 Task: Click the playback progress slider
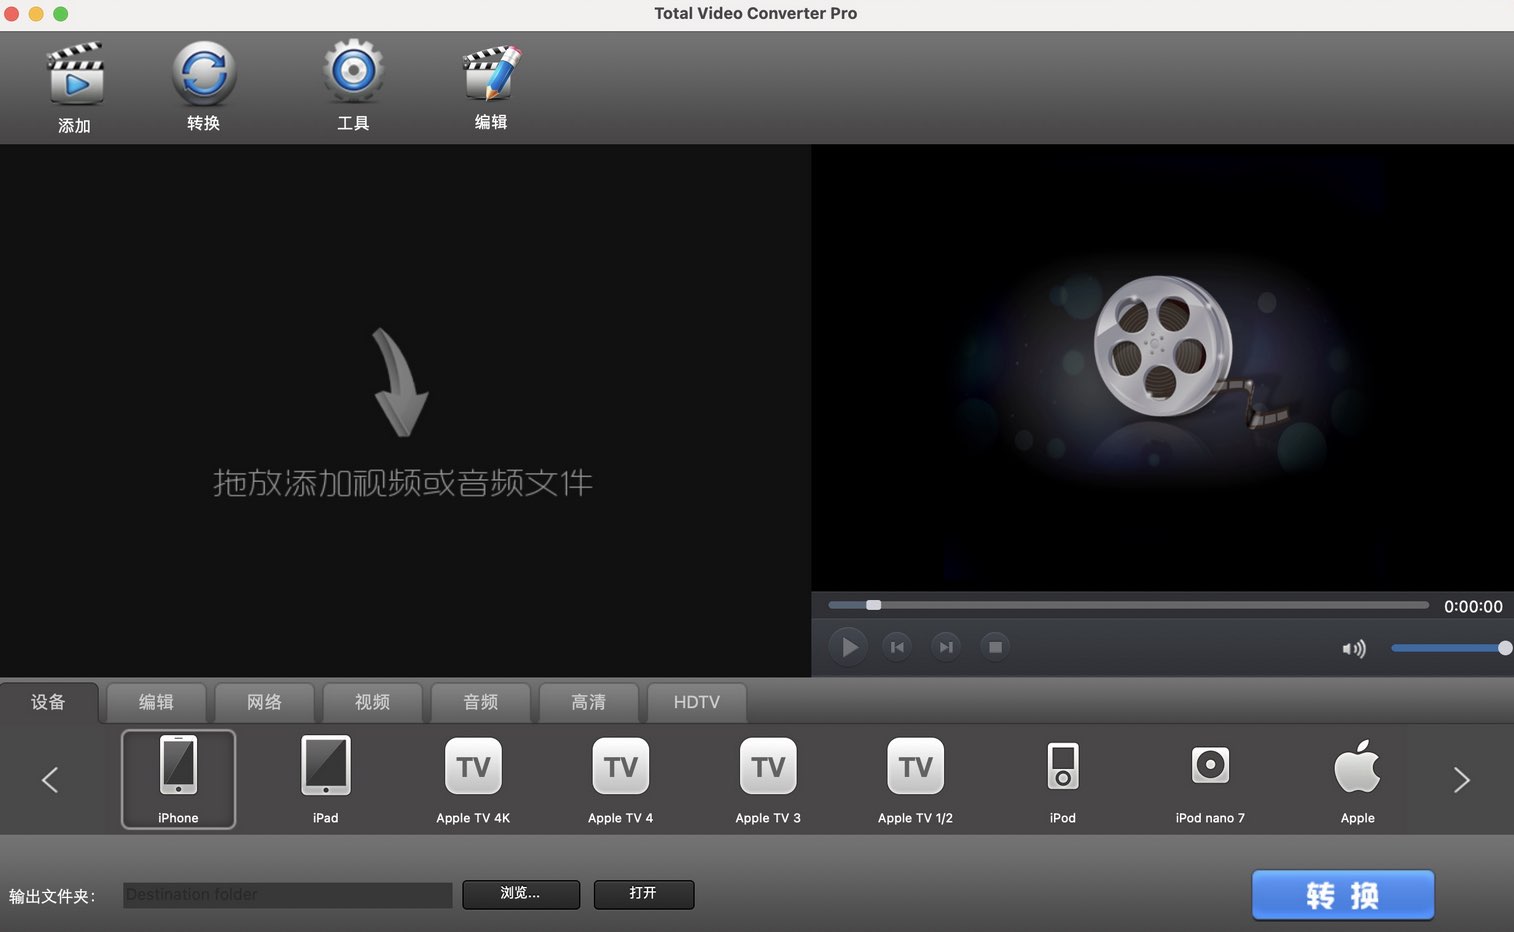coord(1128,605)
